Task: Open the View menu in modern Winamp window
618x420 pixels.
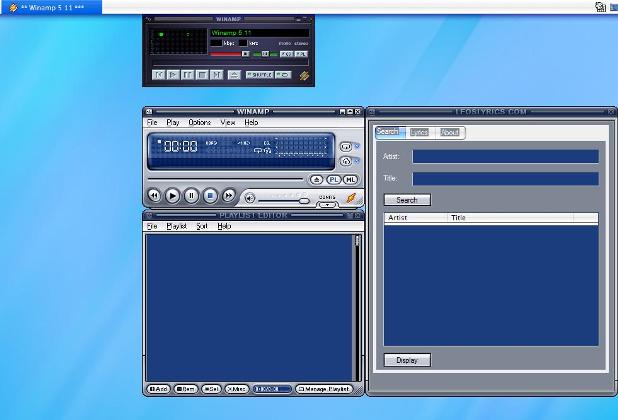Action: tap(228, 123)
